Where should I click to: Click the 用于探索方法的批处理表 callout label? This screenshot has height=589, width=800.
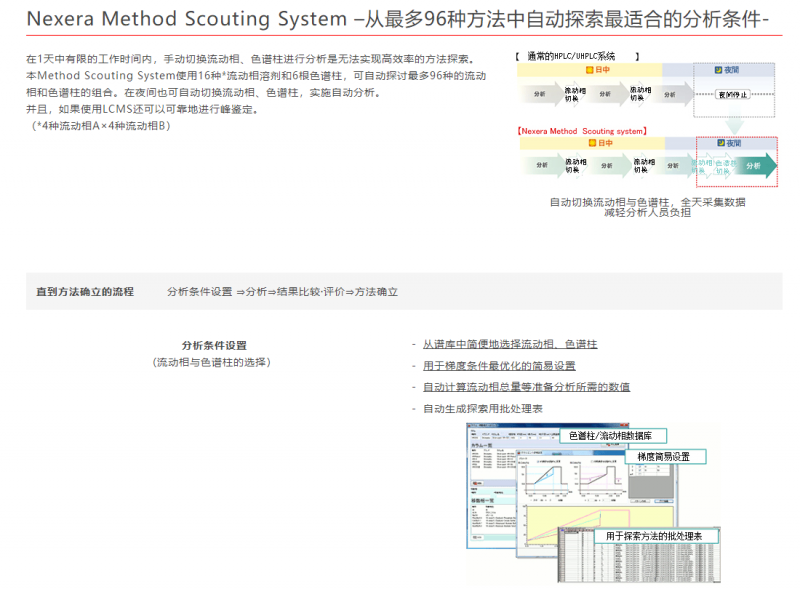tap(656, 536)
